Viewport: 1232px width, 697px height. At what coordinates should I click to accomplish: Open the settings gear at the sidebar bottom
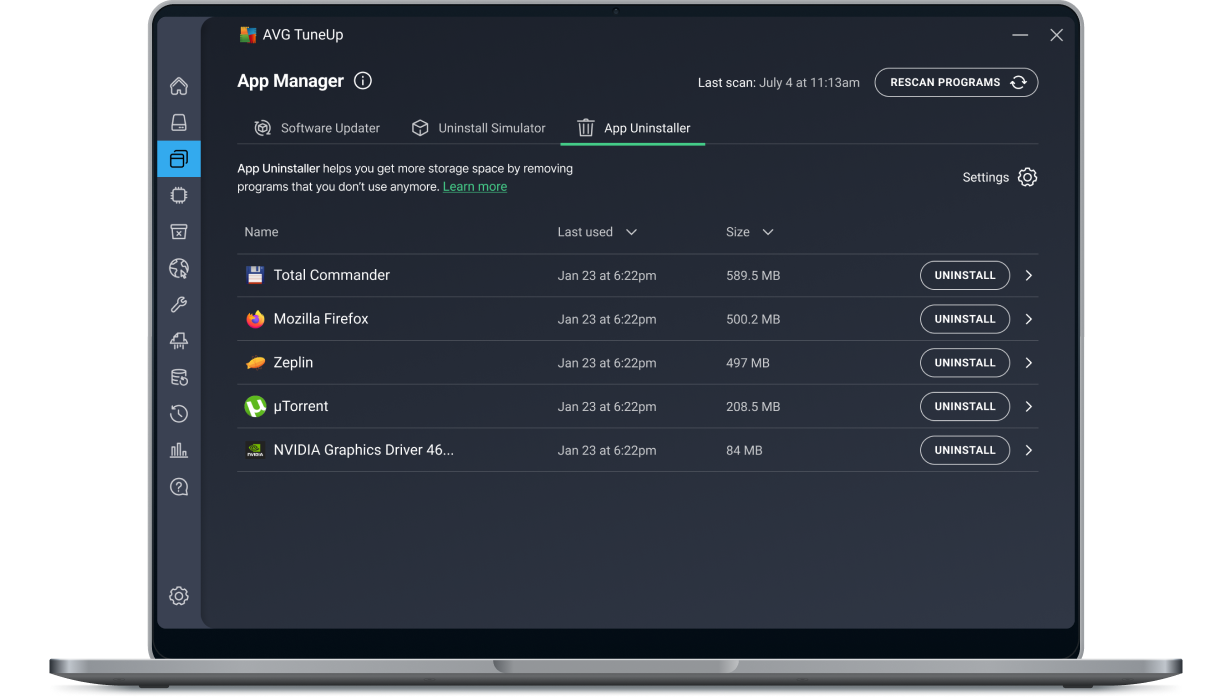tap(179, 596)
